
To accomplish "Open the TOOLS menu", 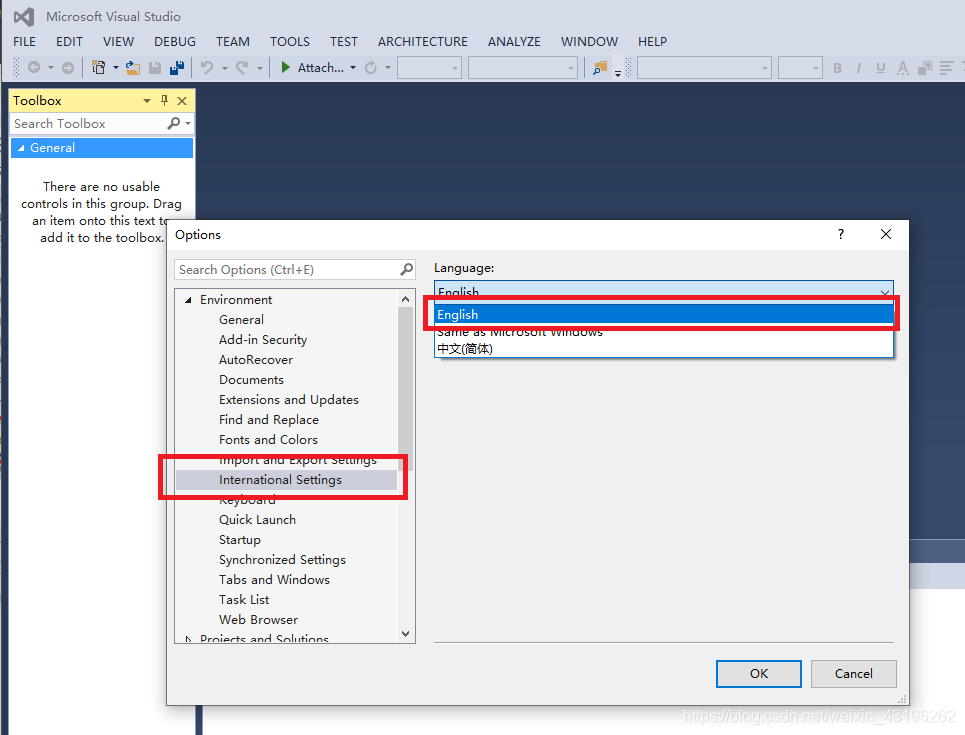I will tap(290, 41).
